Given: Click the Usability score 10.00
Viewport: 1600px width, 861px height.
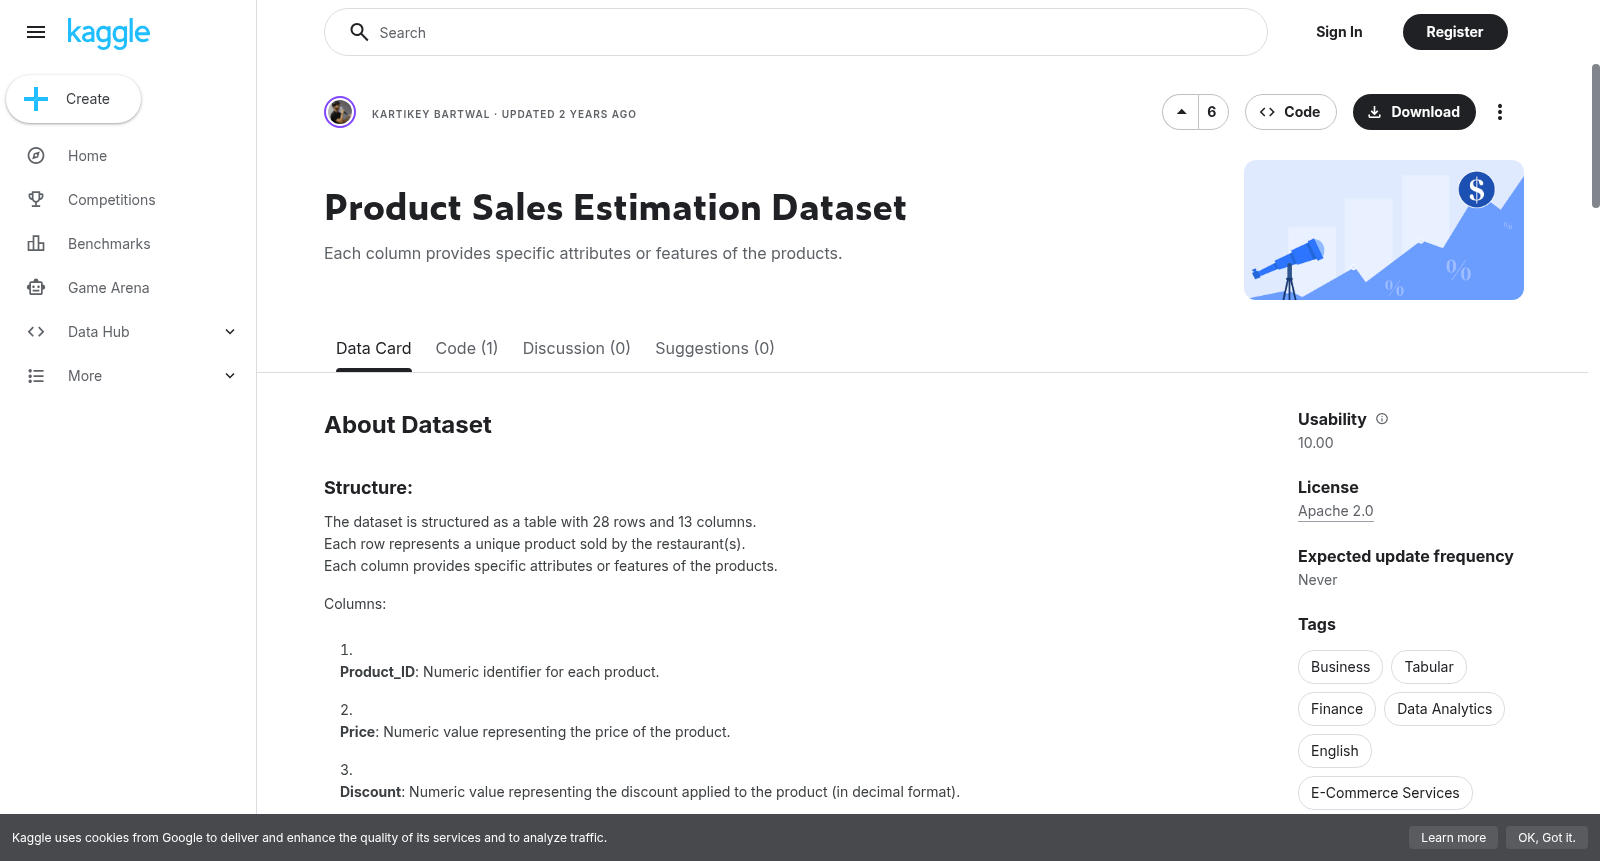Looking at the screenshot, I should [x=1316, y=443].
